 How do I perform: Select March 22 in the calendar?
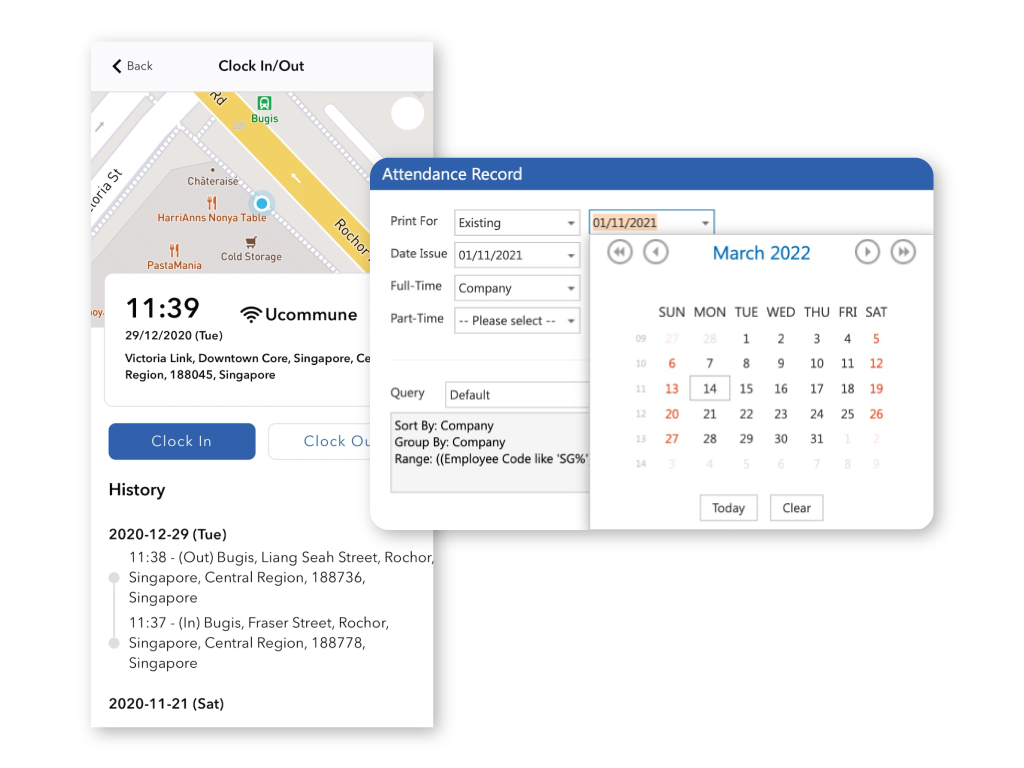click(x=746, y=414)
